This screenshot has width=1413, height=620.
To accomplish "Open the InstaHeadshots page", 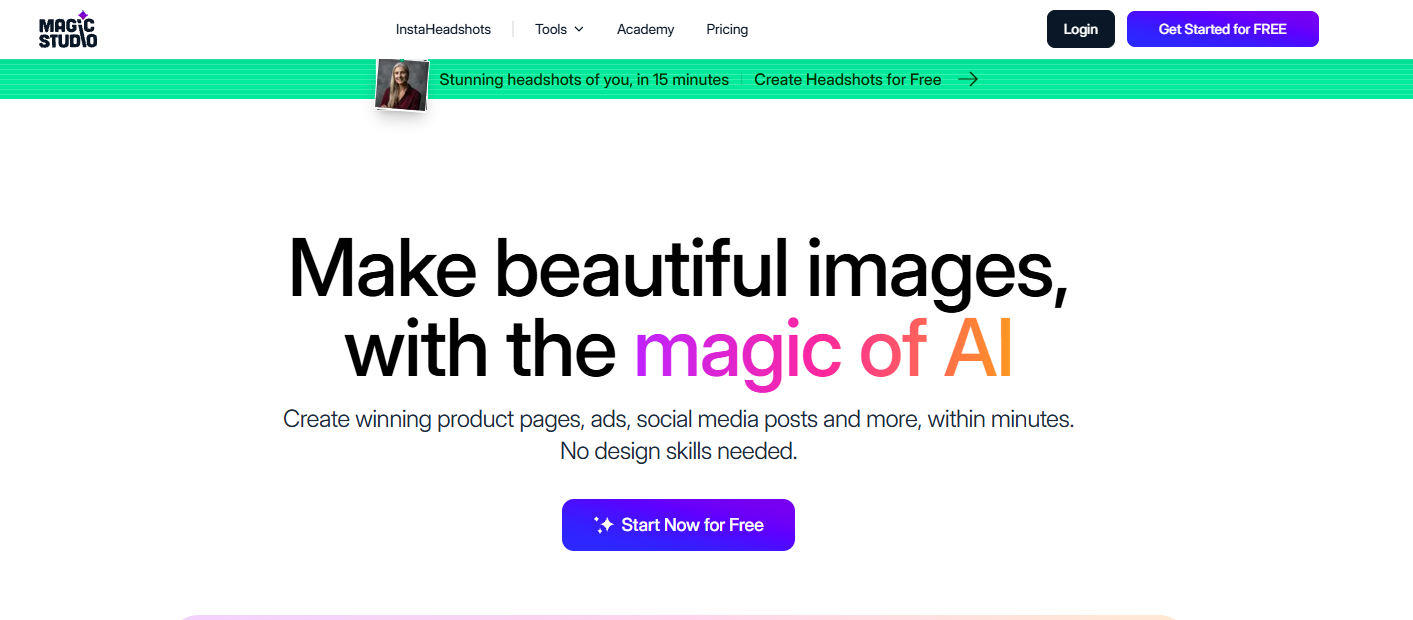I will tap(443, 29).
